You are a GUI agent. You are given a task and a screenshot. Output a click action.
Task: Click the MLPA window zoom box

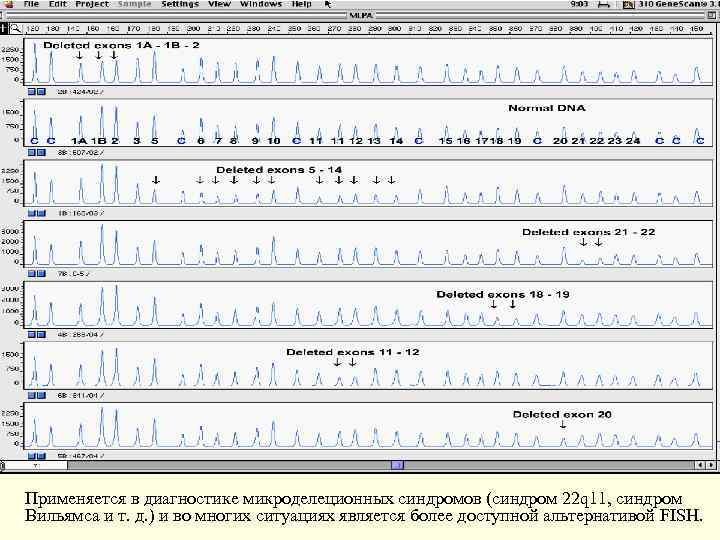711,15
